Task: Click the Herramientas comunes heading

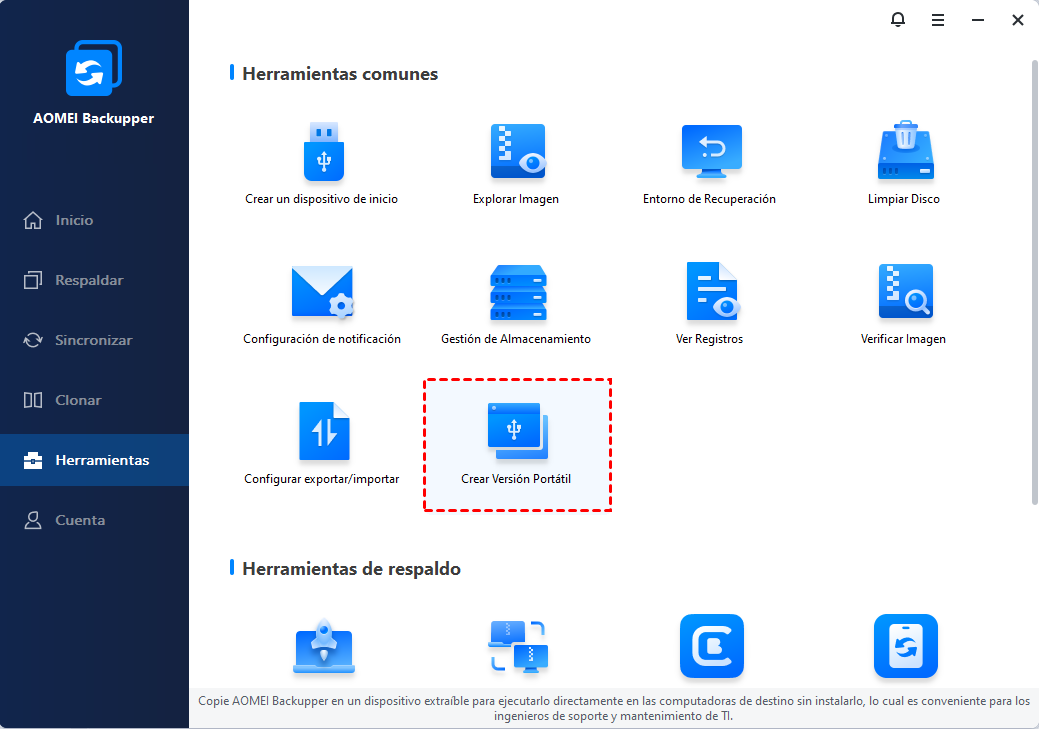Action: 340,74
